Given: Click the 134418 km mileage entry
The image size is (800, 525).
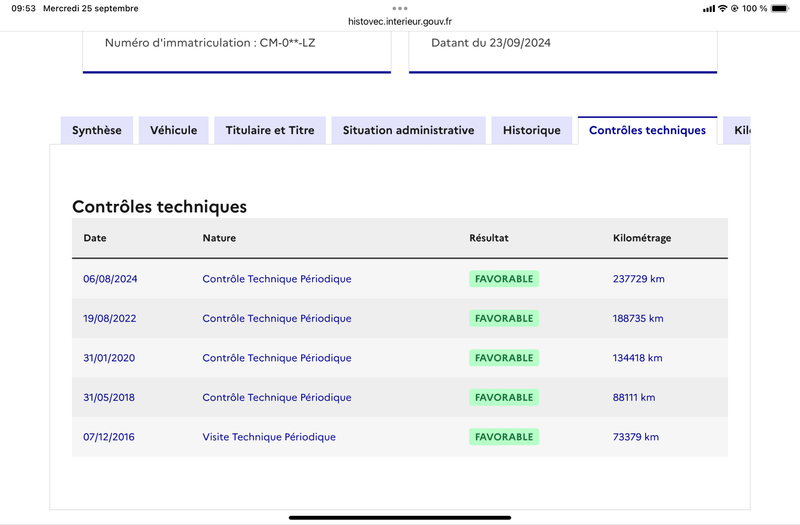Looking at the screenshot, I should coord(638,358).
